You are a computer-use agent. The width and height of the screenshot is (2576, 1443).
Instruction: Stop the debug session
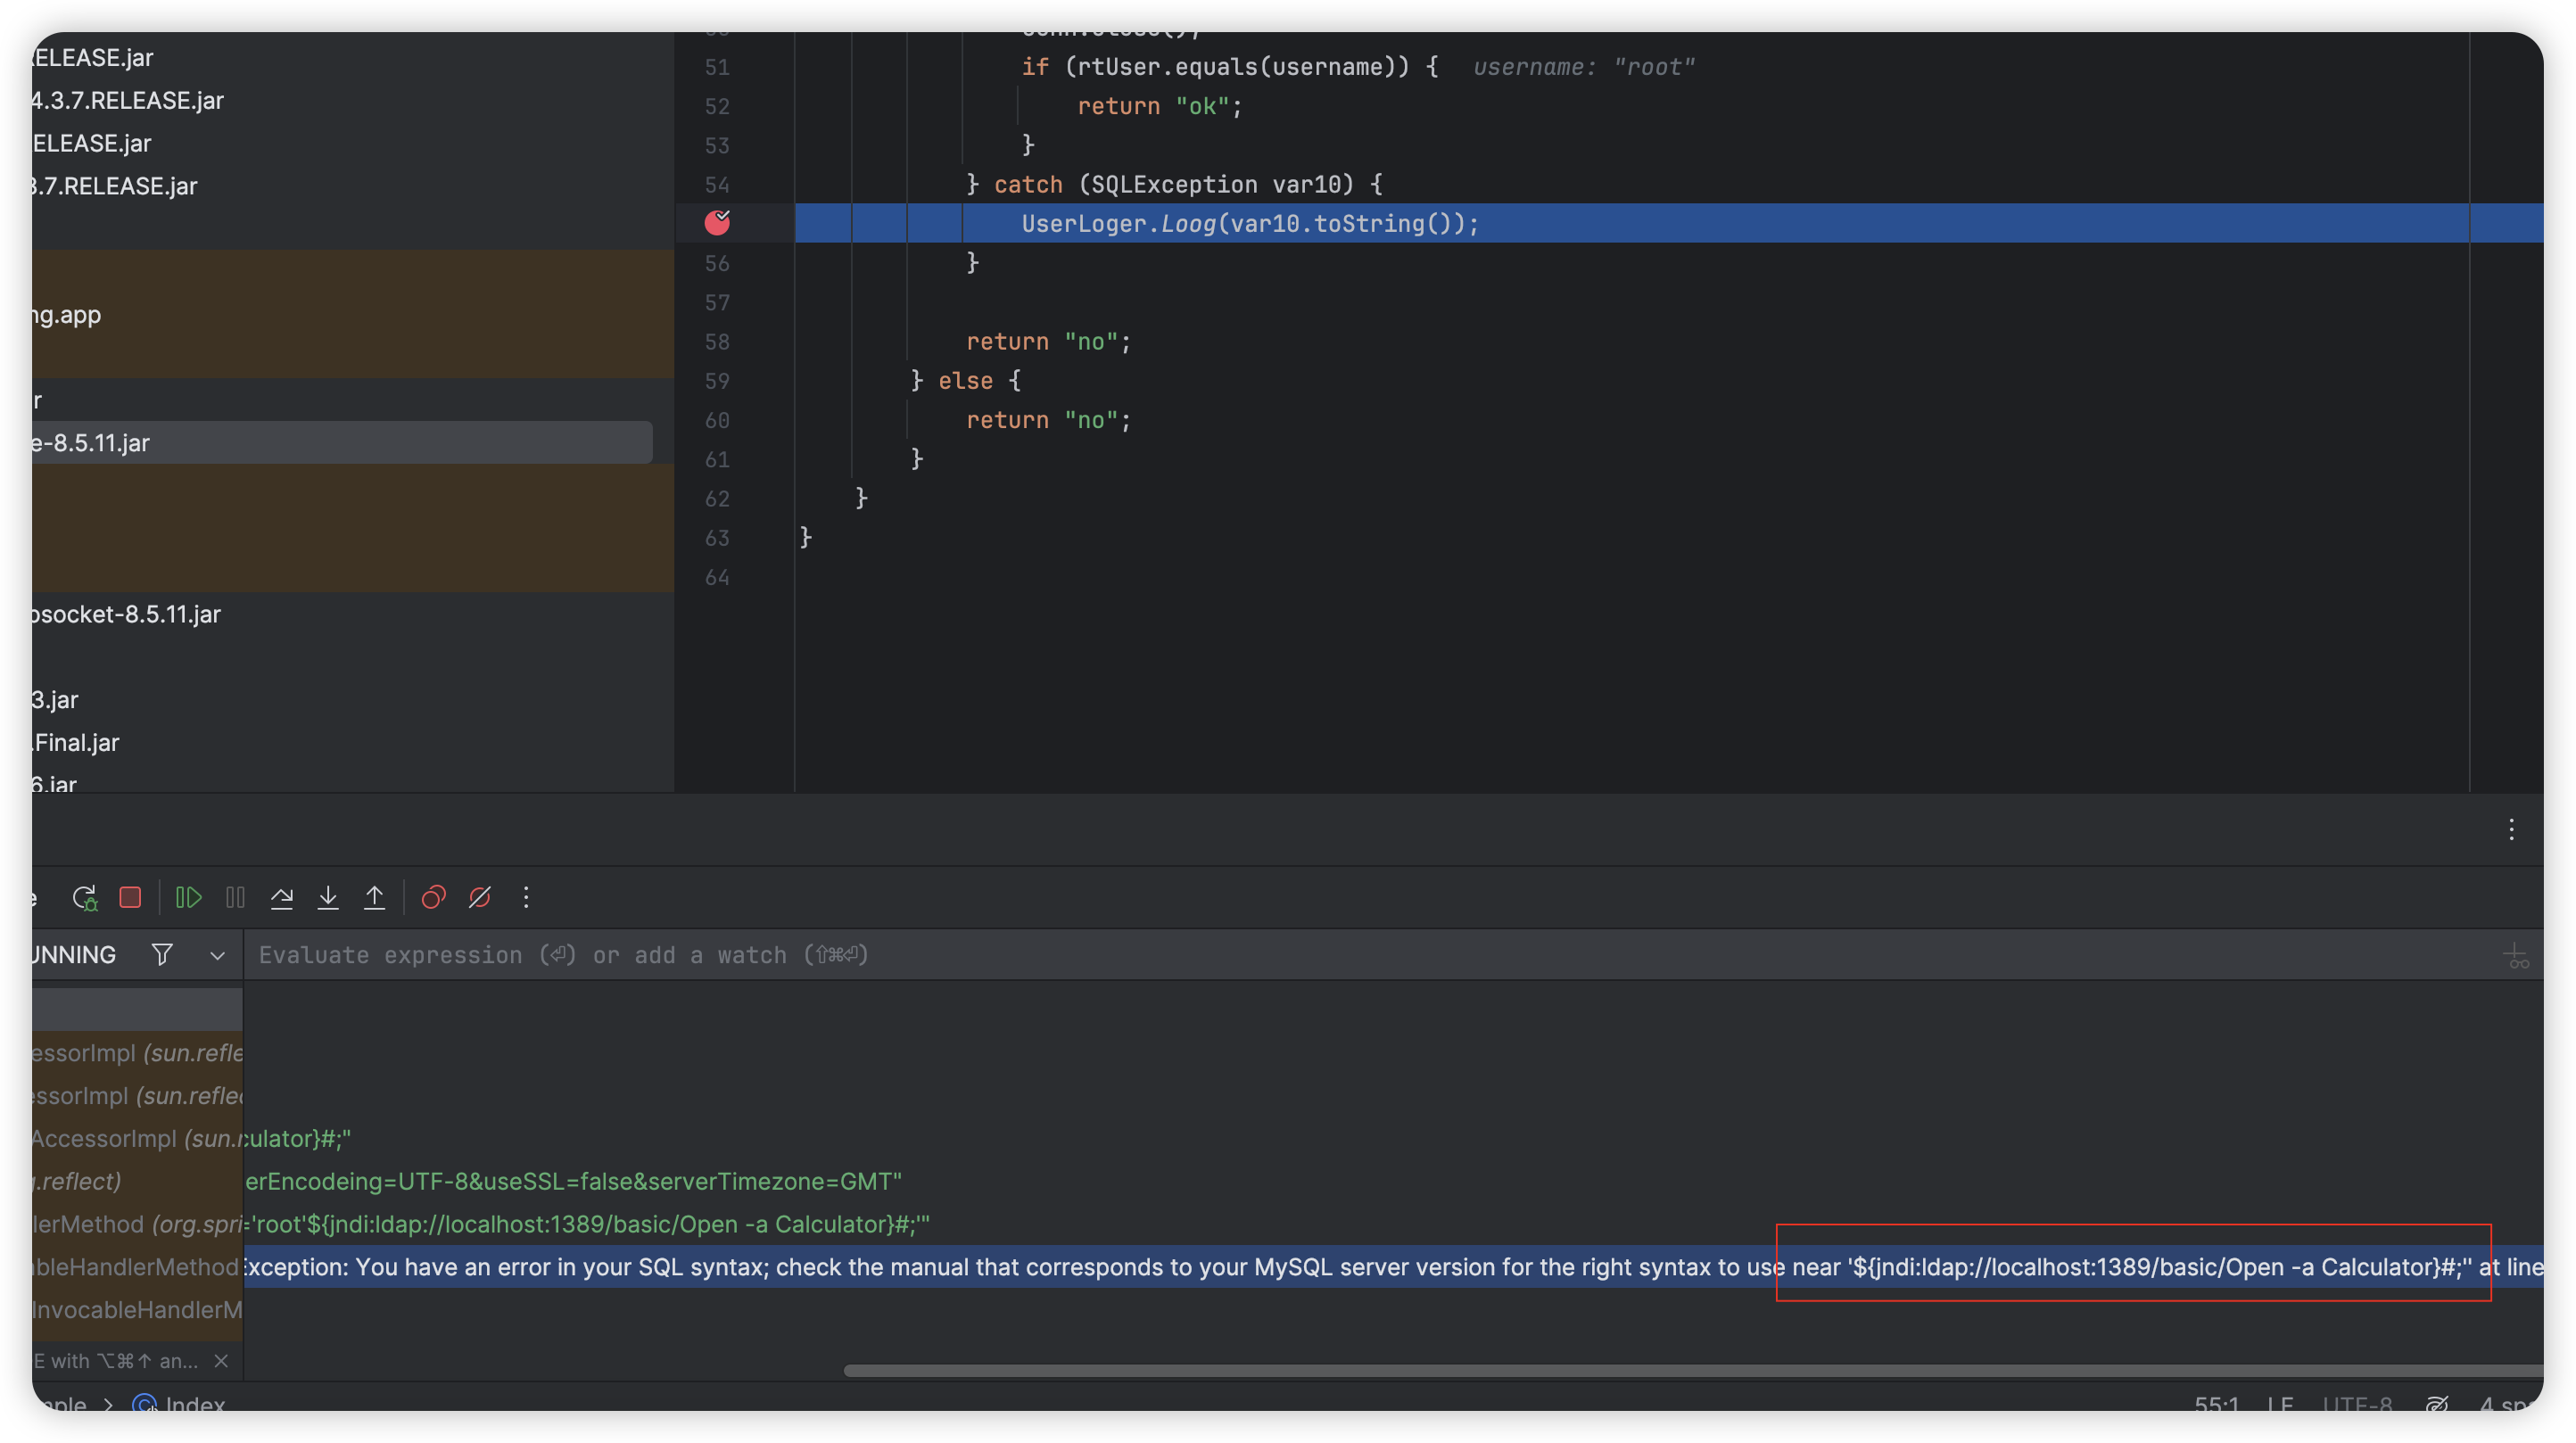130,897
